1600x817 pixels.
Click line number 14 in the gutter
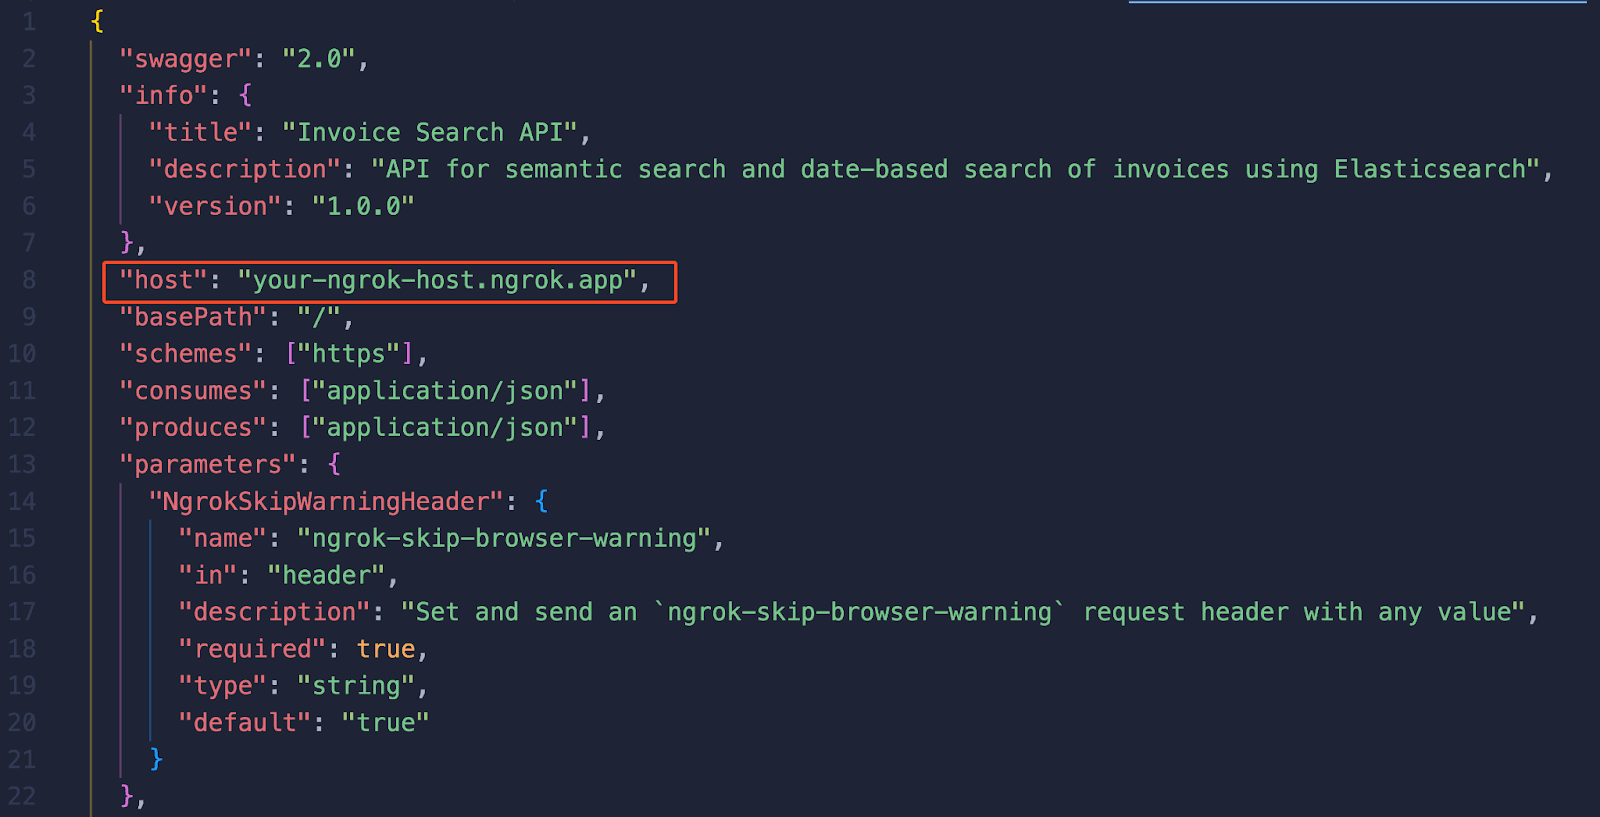22,501
